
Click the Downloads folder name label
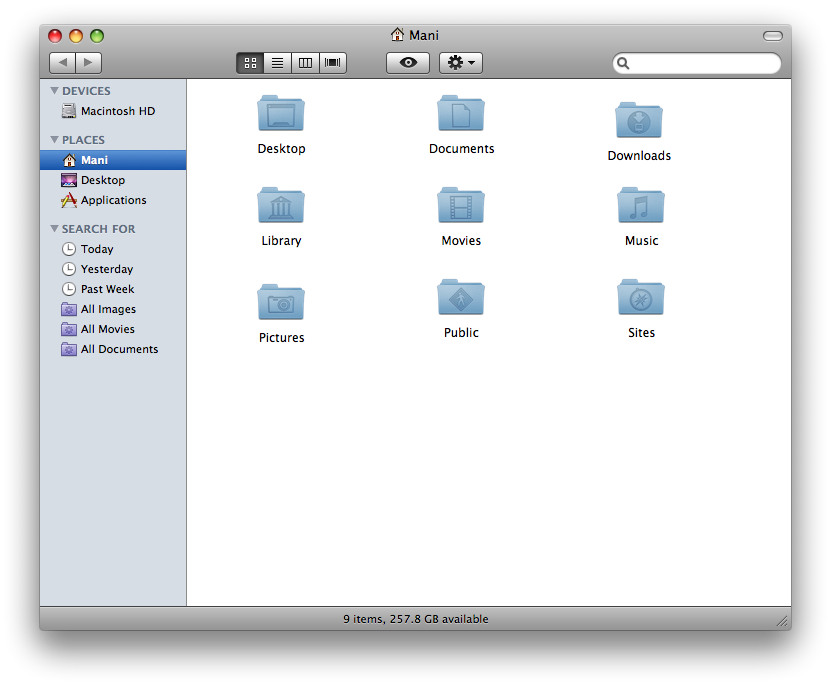pyautogui.click(x=639, y=156)
